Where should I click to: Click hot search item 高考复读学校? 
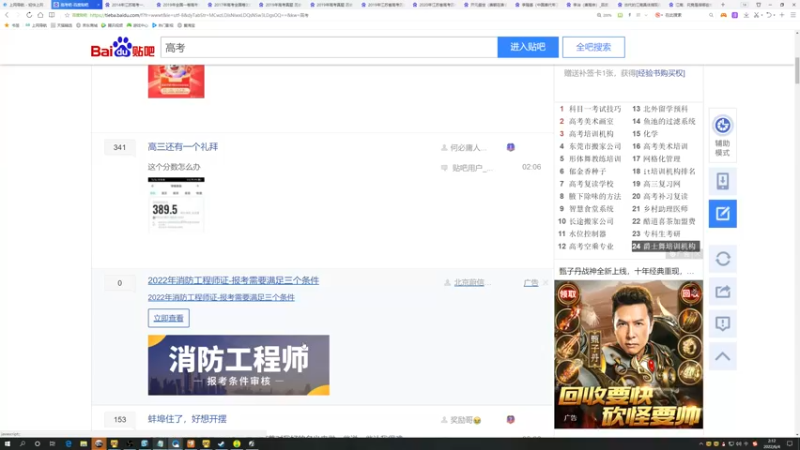pos(591,184)
